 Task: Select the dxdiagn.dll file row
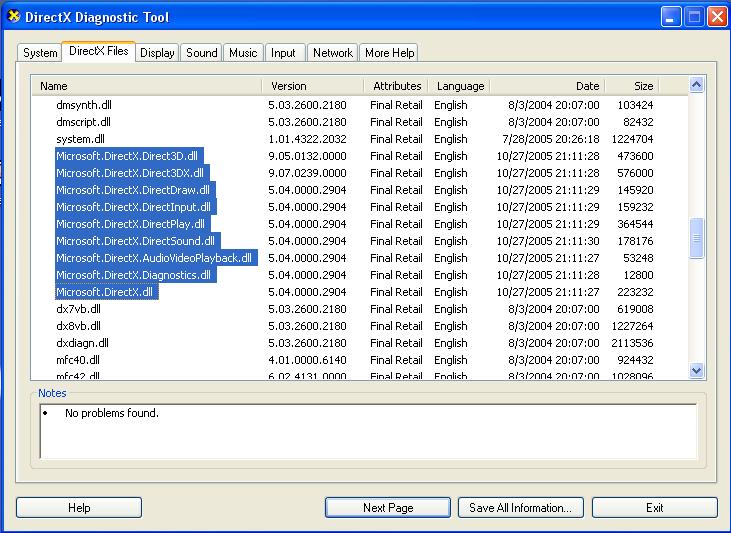(x=83, y=343)
